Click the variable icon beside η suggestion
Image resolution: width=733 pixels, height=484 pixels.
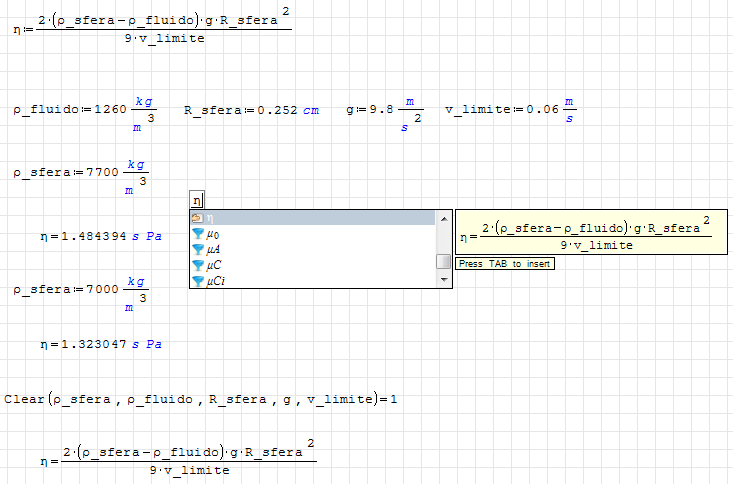pos(197,218)
